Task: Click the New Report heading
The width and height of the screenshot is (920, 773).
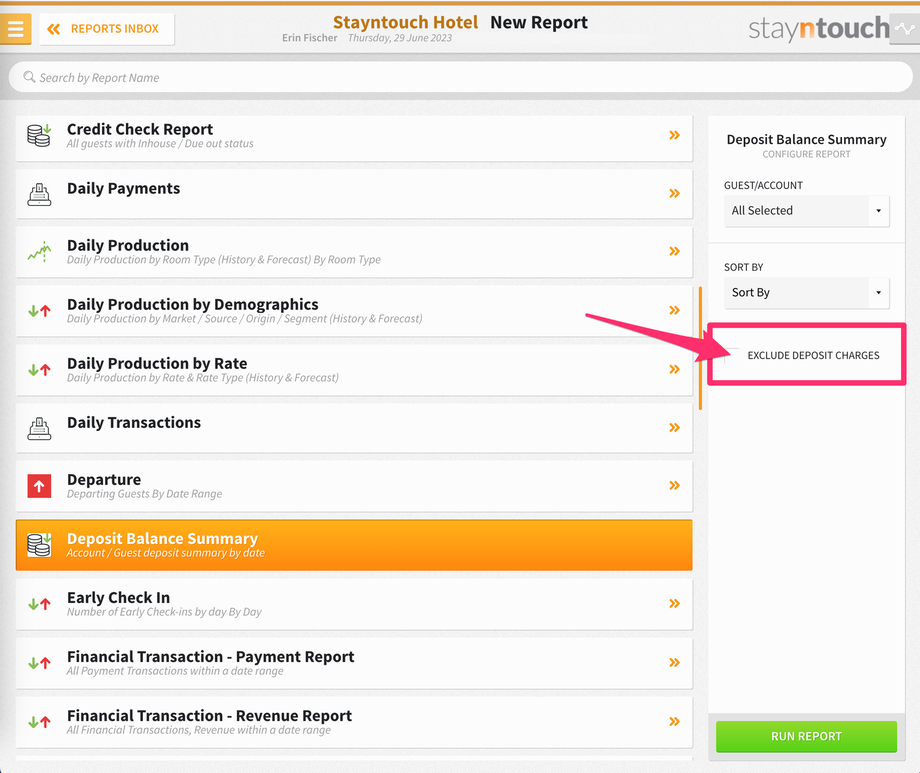Action: [x=539, y=22]
